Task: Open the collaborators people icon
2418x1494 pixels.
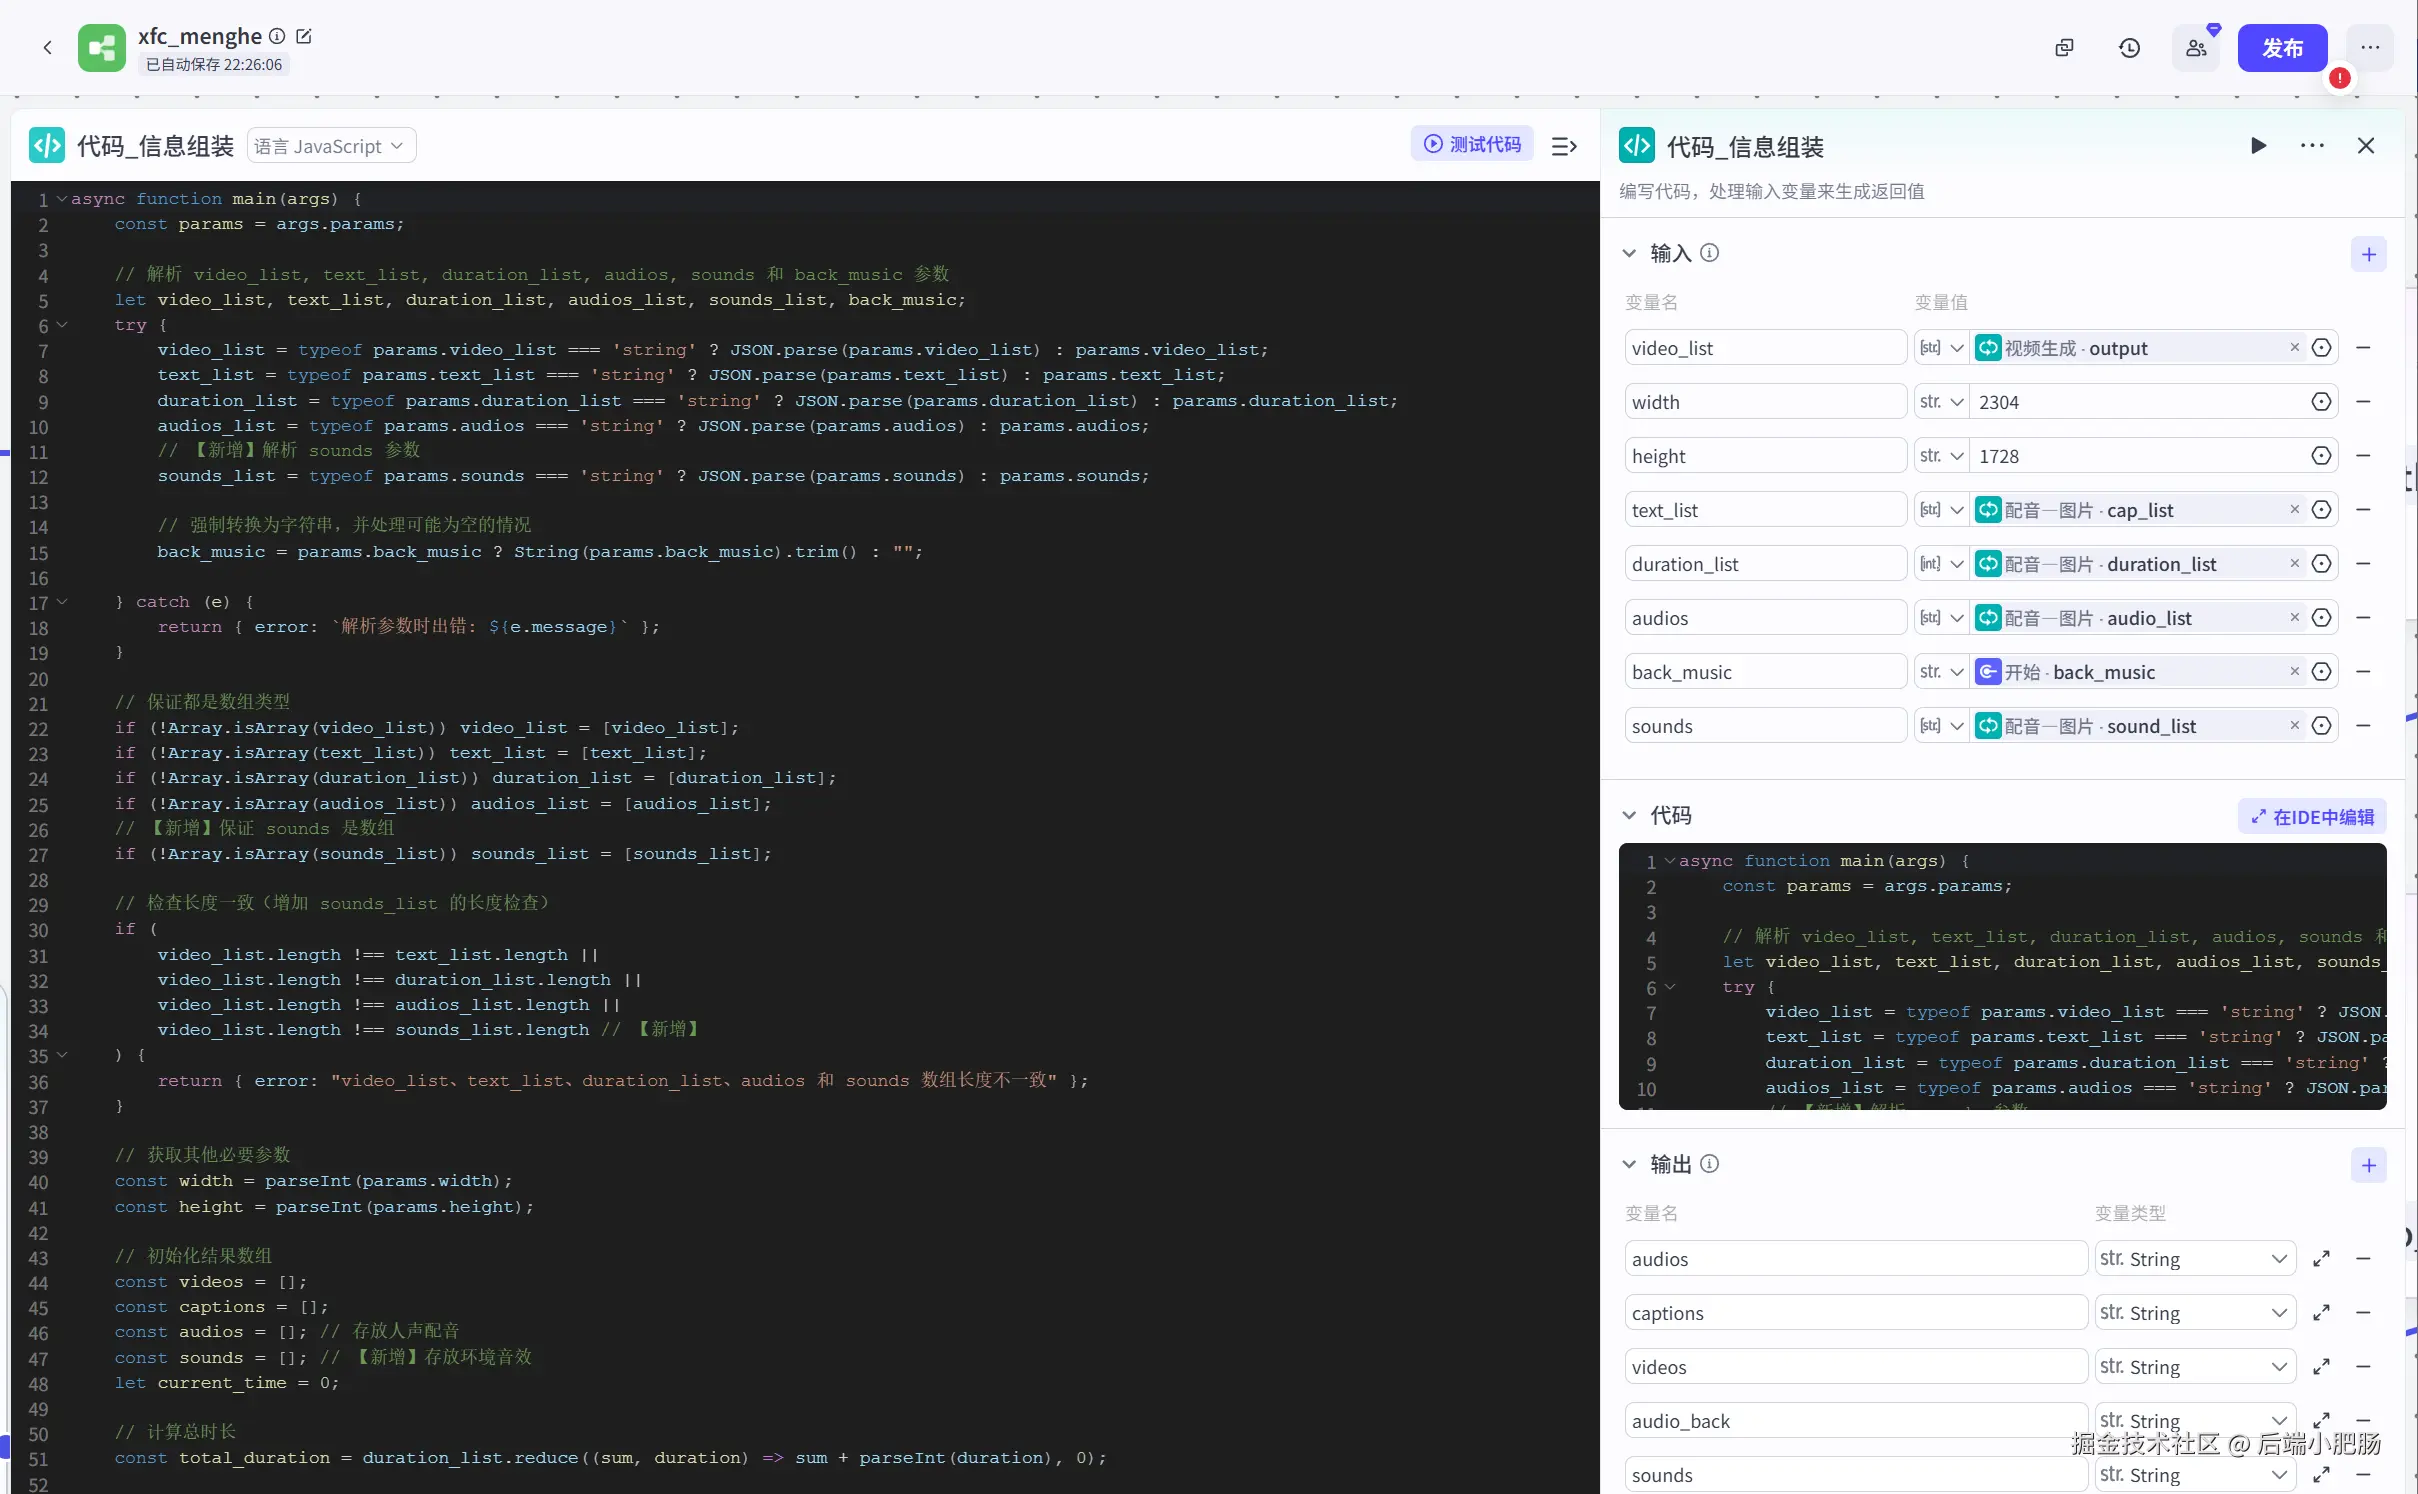Action: coord(2195,47)
